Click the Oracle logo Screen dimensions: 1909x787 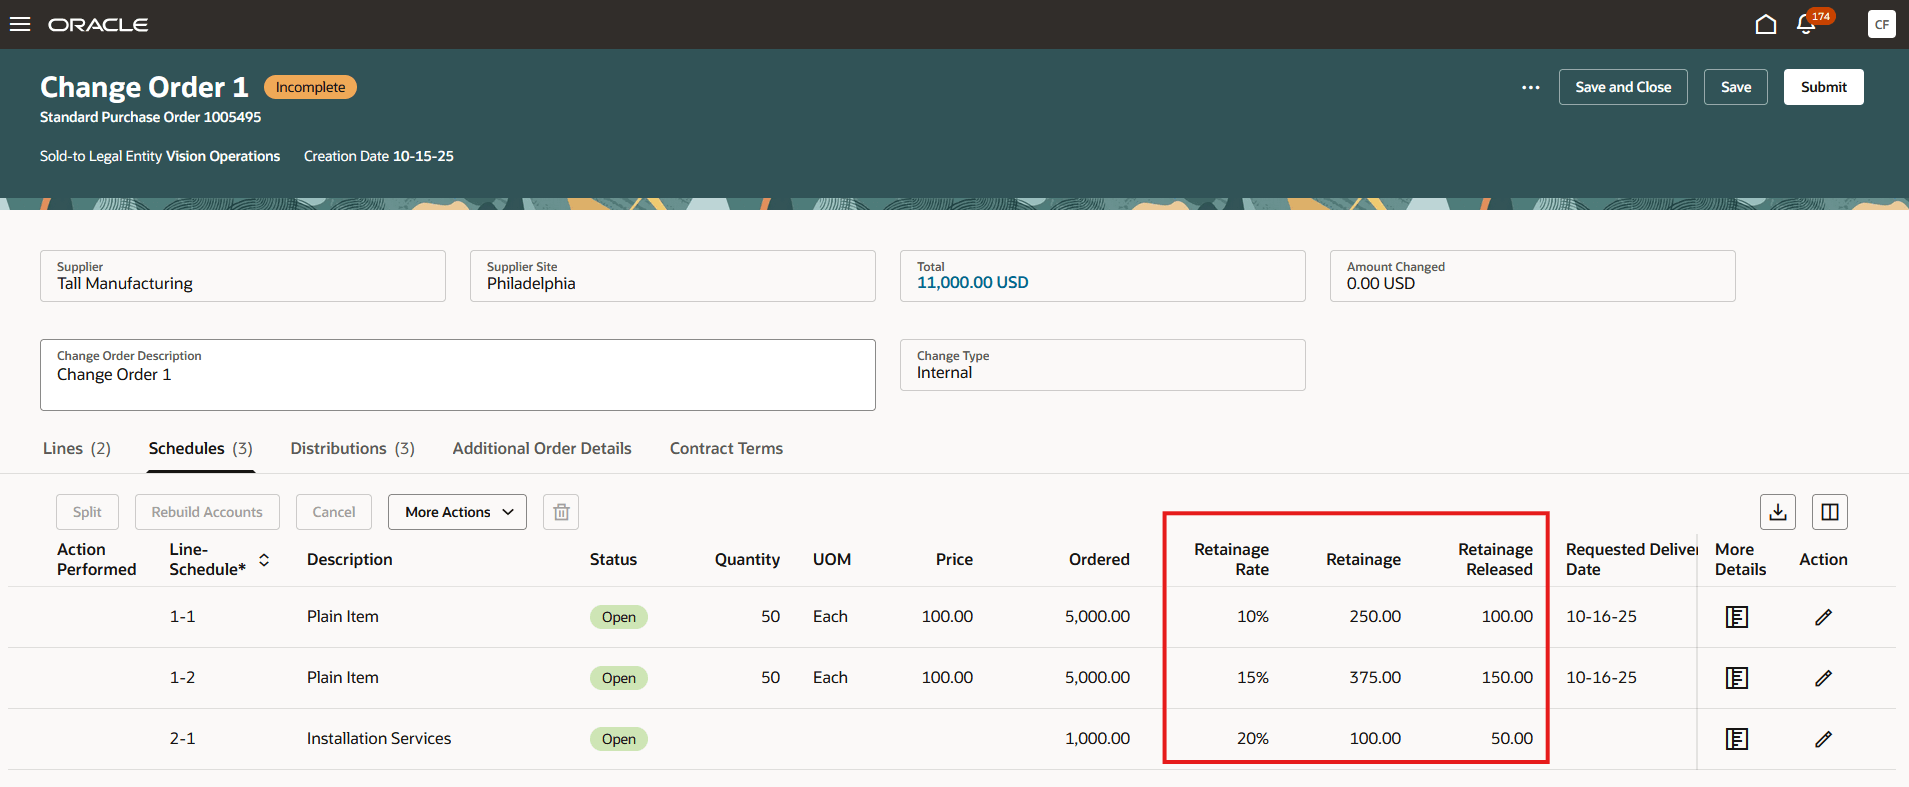98,24
